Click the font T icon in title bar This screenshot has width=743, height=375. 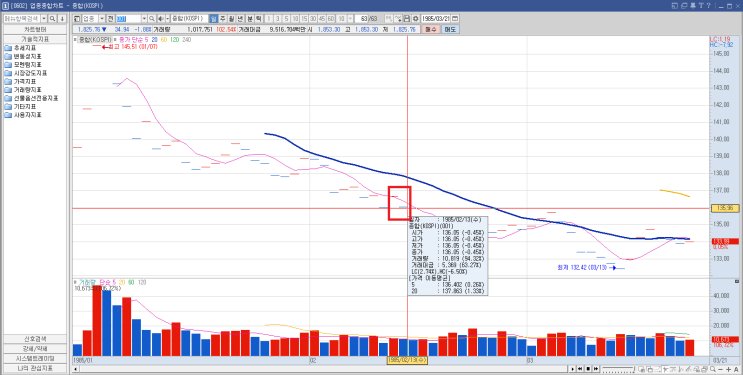(x=700, y=6)
